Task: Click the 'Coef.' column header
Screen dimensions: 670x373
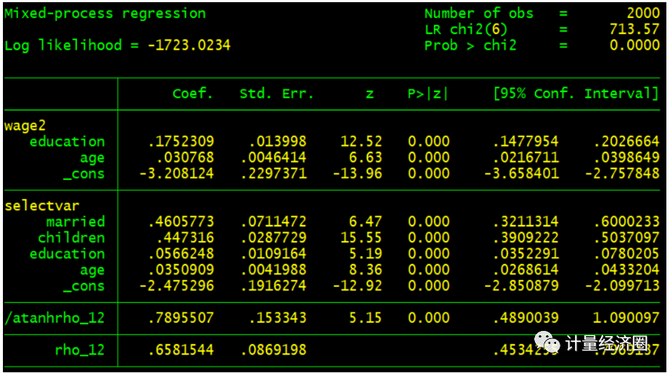Action: (192, 94)
